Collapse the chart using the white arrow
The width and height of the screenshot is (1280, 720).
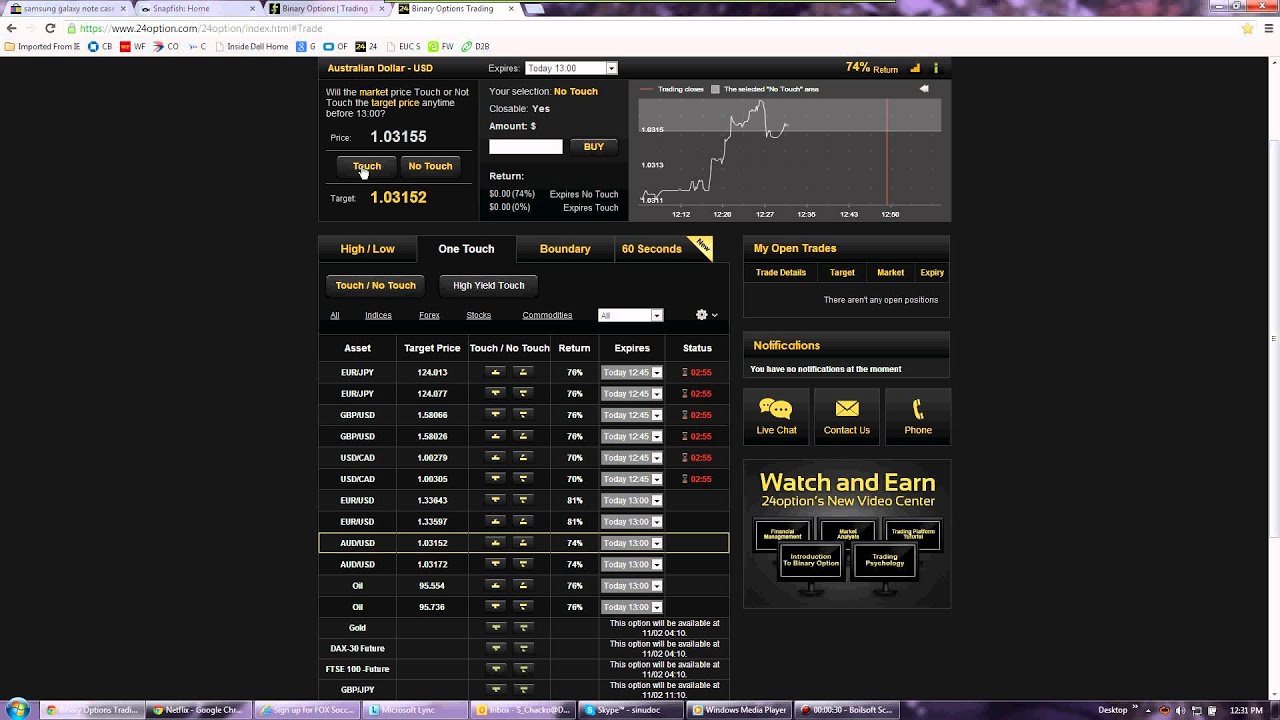[924, 89]
